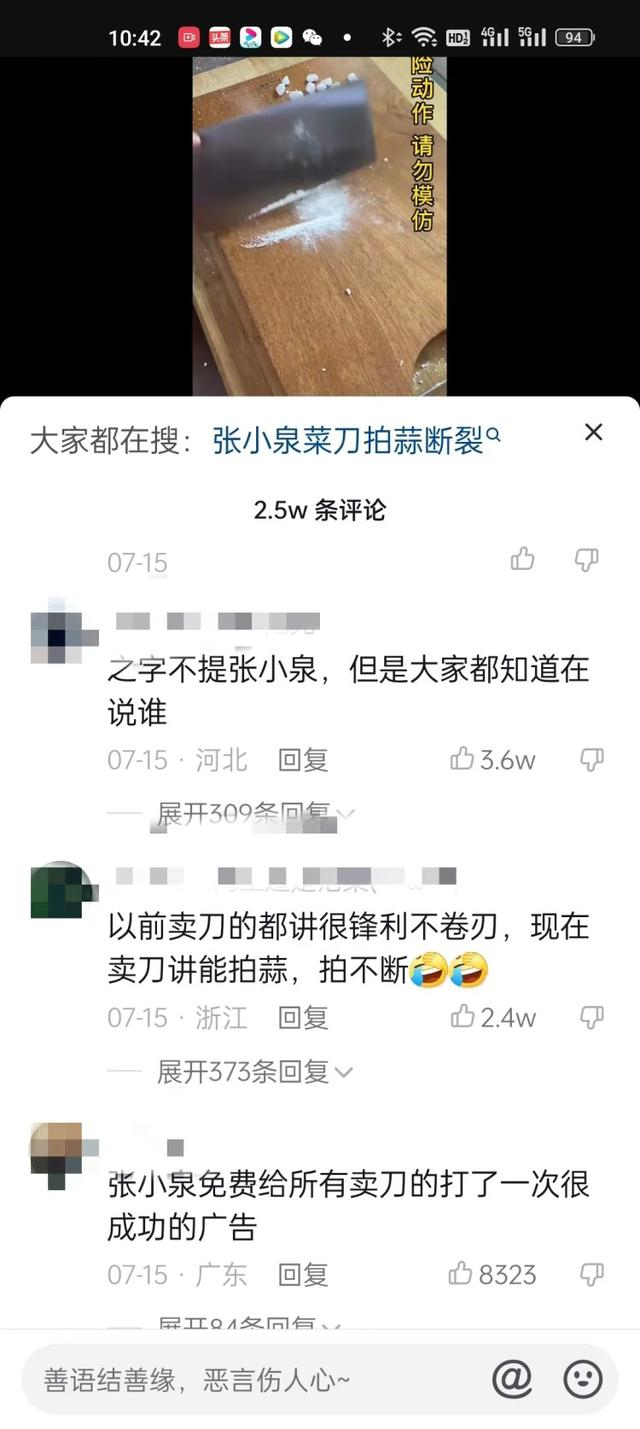Close the comments panel
This screenshot has width=640, height=1429.
(x=594, y=432)
